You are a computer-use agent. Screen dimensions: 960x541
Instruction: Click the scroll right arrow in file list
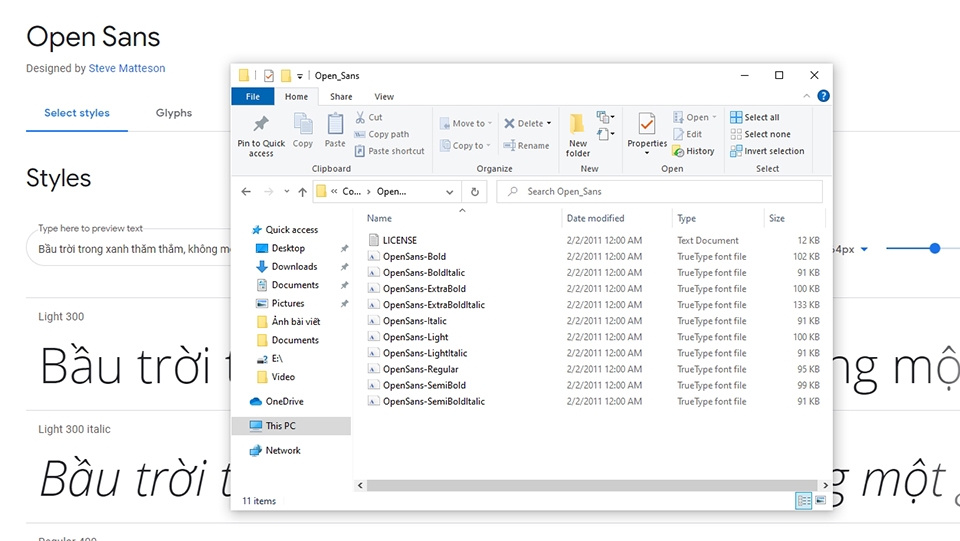825,485
